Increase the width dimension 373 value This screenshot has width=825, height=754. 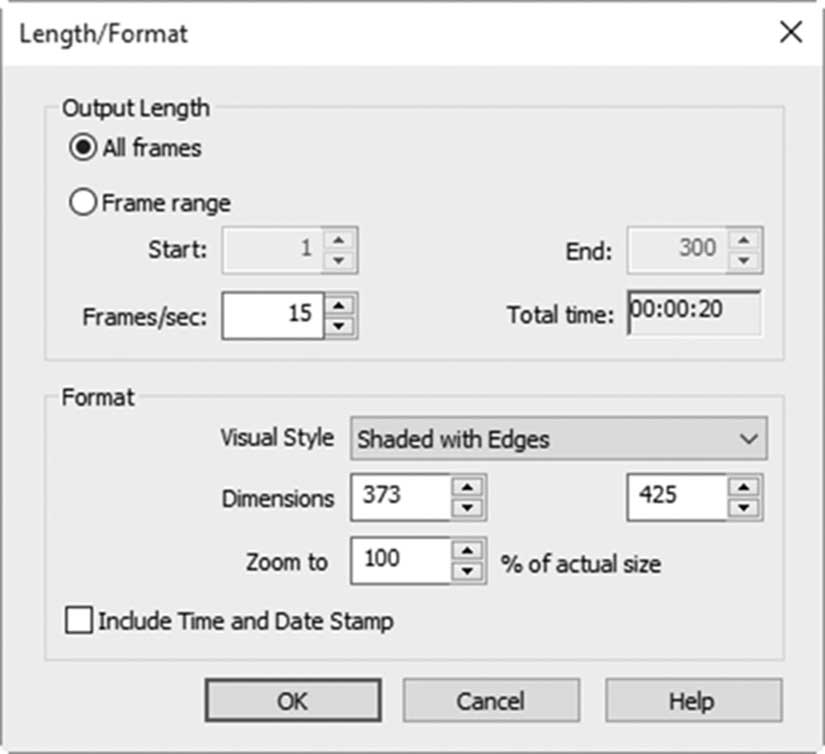click(x=468, y=487)
